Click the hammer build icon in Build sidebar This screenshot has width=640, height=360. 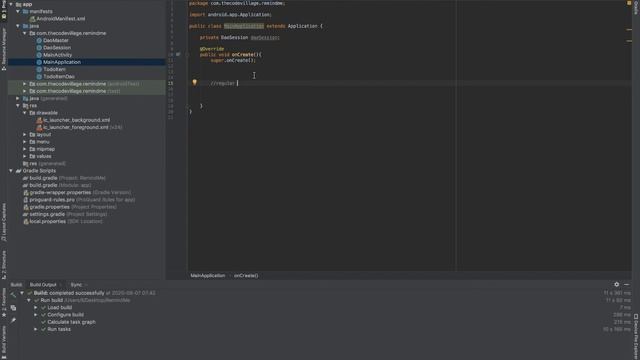pos(13,295)
